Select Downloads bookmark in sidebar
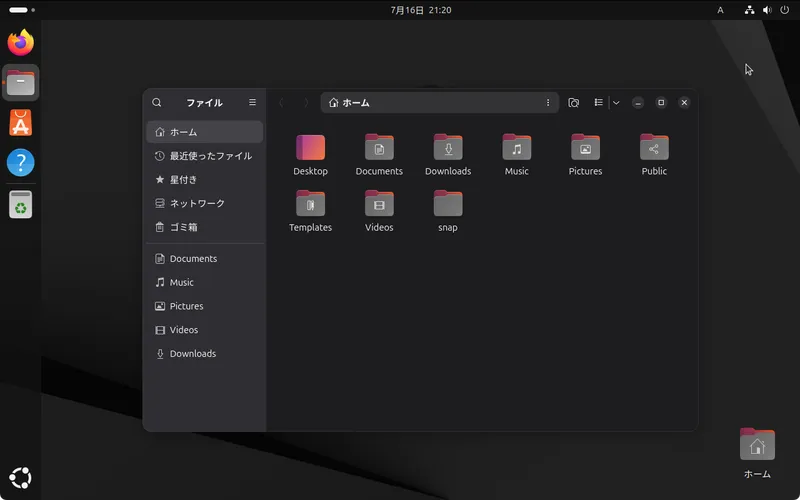This screenshot has height=500, width=800. point(205,354)
